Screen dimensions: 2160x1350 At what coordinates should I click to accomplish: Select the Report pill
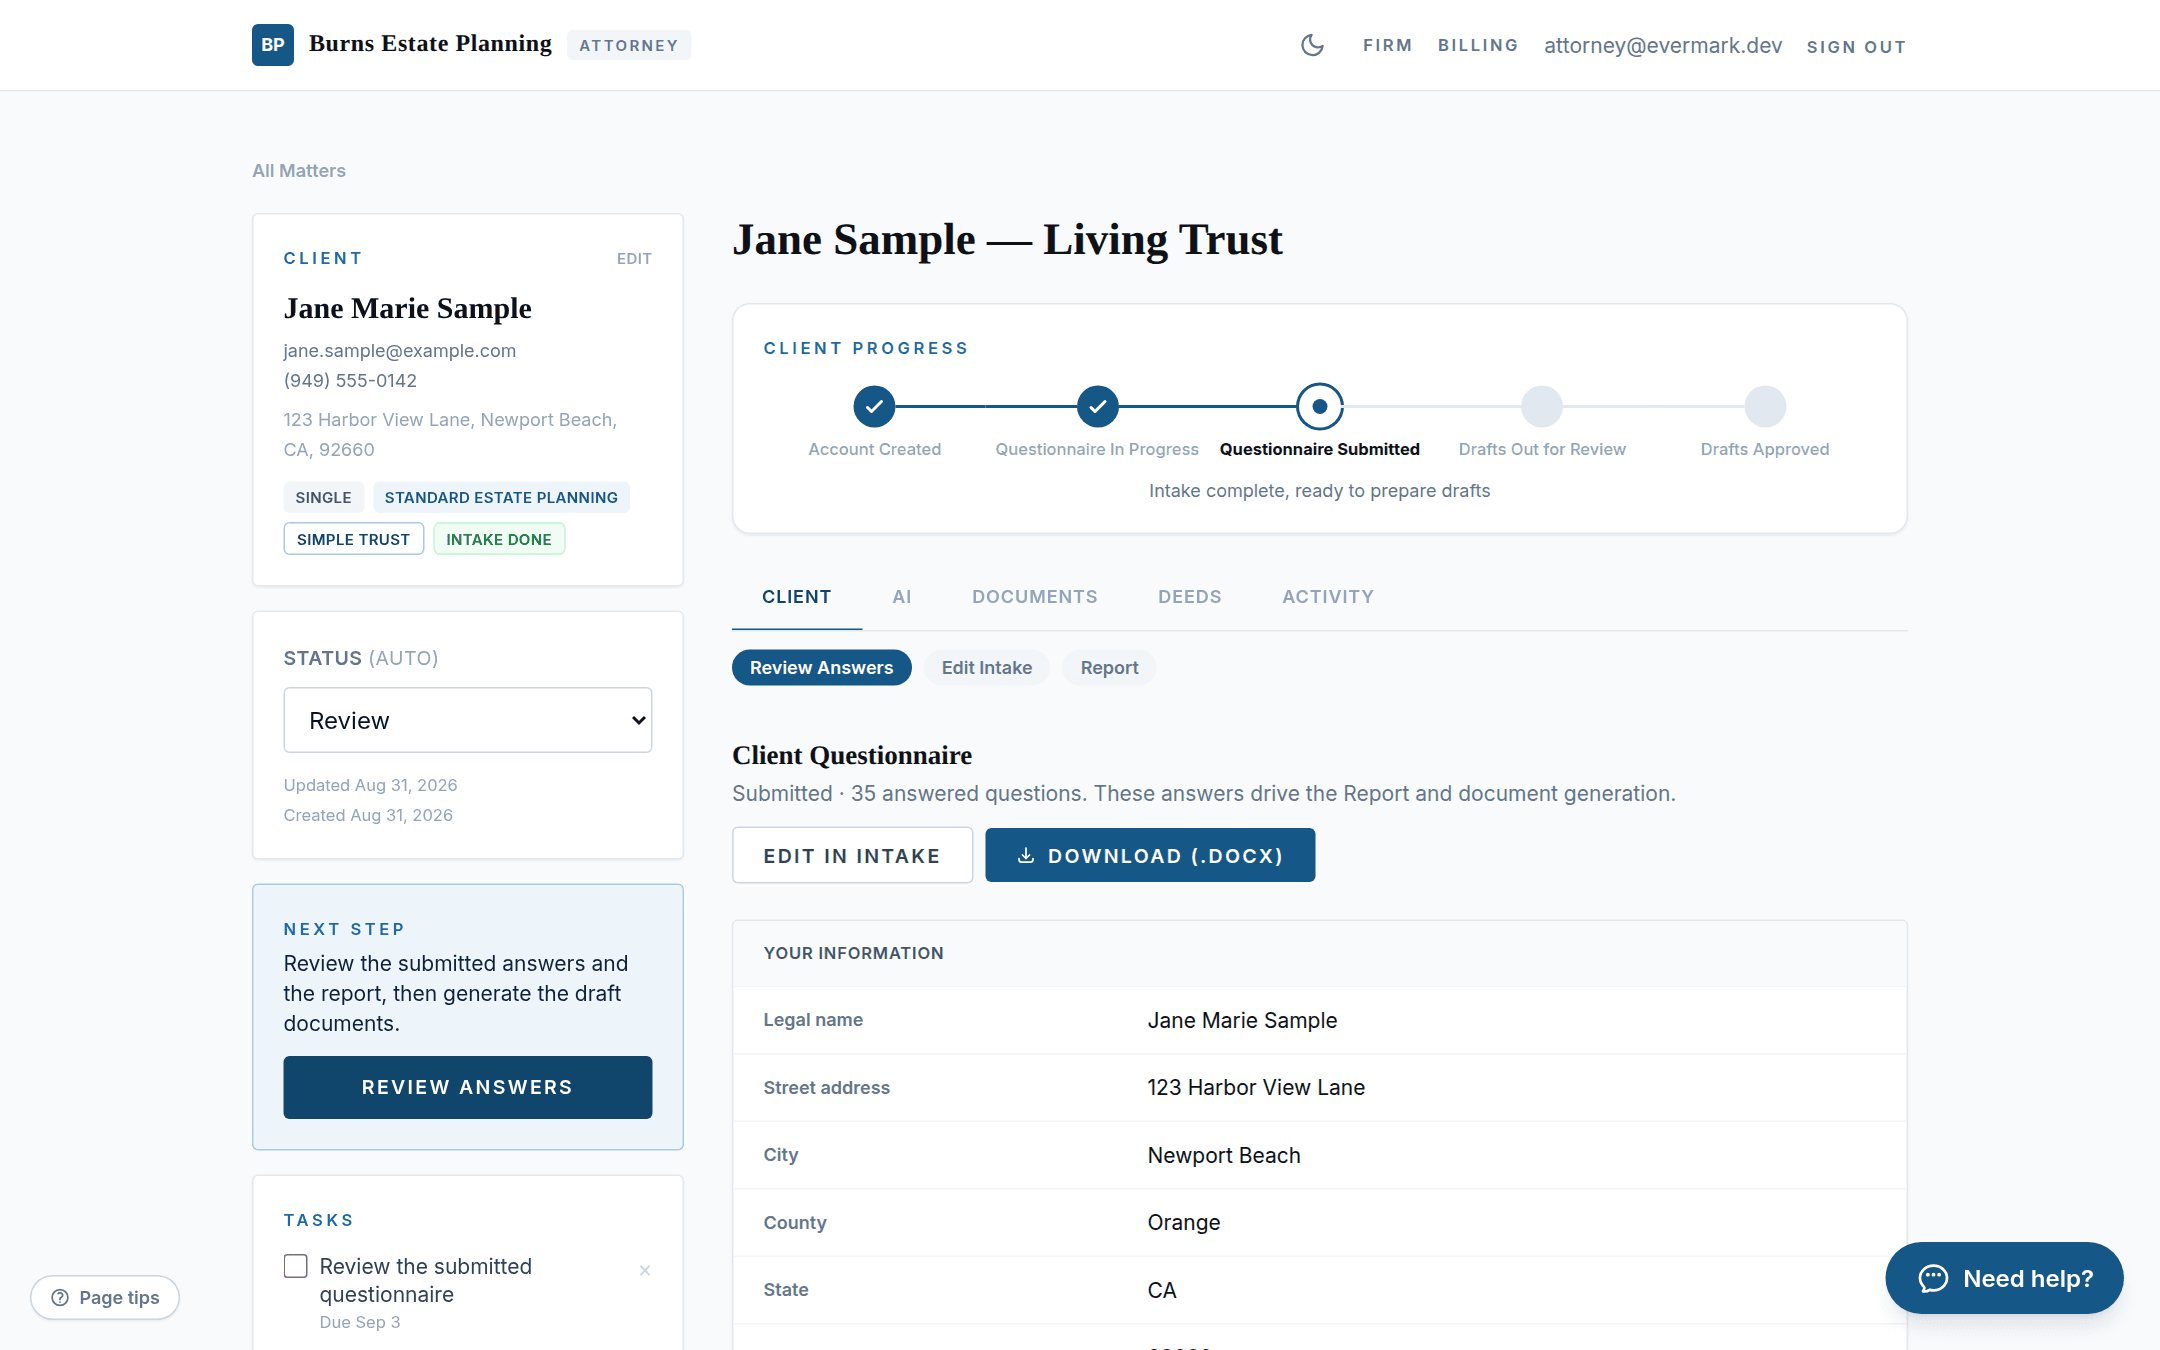(1109, 668)
